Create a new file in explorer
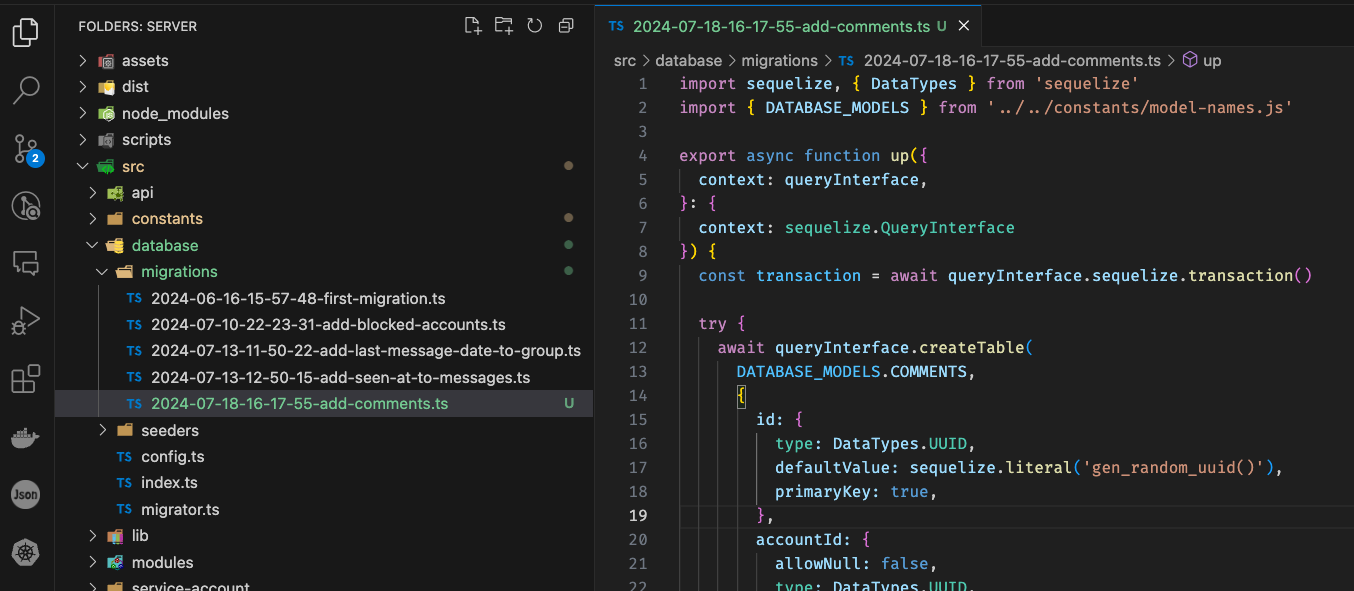The image size is (1354, 591). pyautogui.click(x=473, y=26)
